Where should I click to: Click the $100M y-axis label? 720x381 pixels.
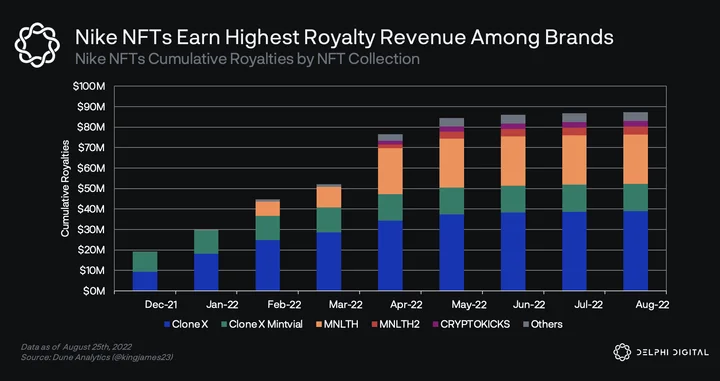click(89, 86)
